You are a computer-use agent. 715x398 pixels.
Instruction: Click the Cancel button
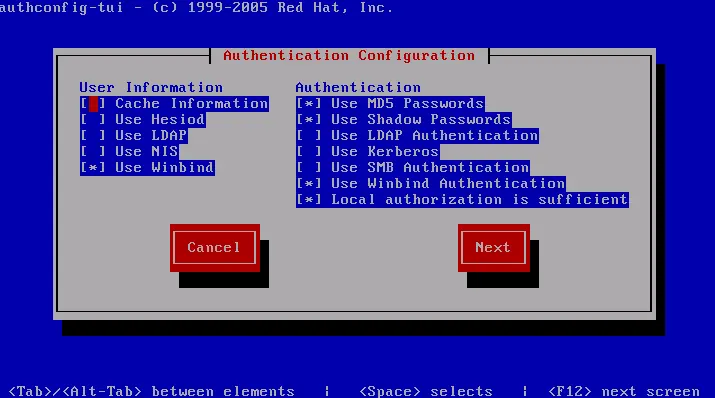coord(215,248)
